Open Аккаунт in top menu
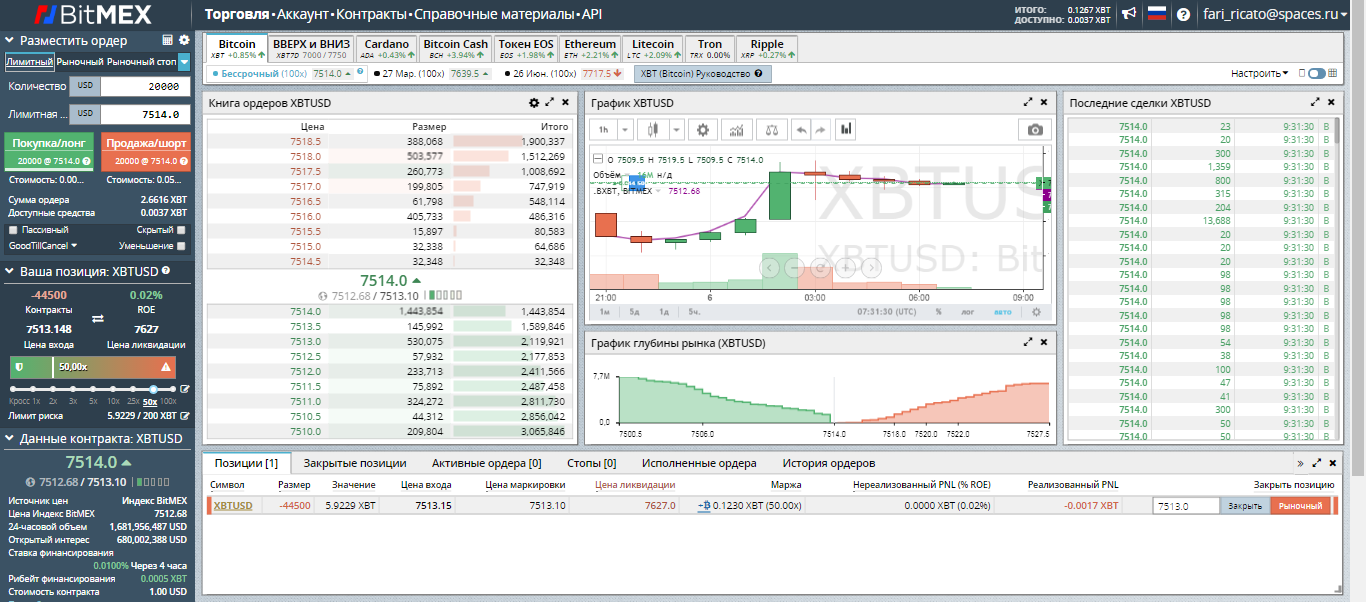The image size is (1366, 602). (x=302, y=15)
